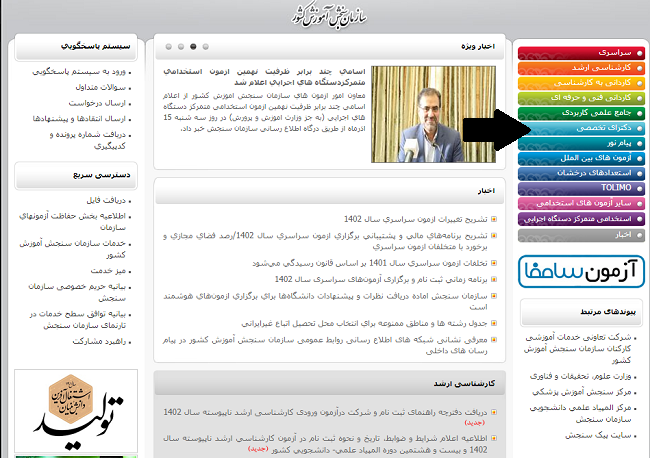
Task: Open news برنامه زمانی ثبت نام آزمون‌های سراسری
Action: tap(381, 279)
